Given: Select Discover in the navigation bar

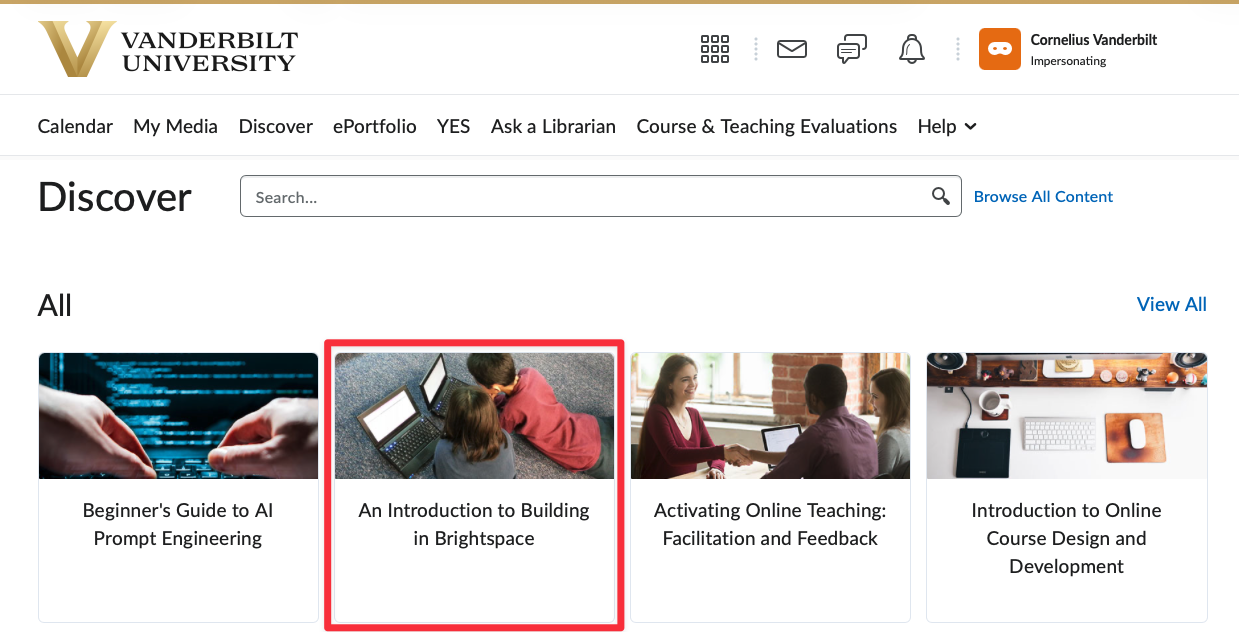Looking at the screenshot, I should (275, 127).
